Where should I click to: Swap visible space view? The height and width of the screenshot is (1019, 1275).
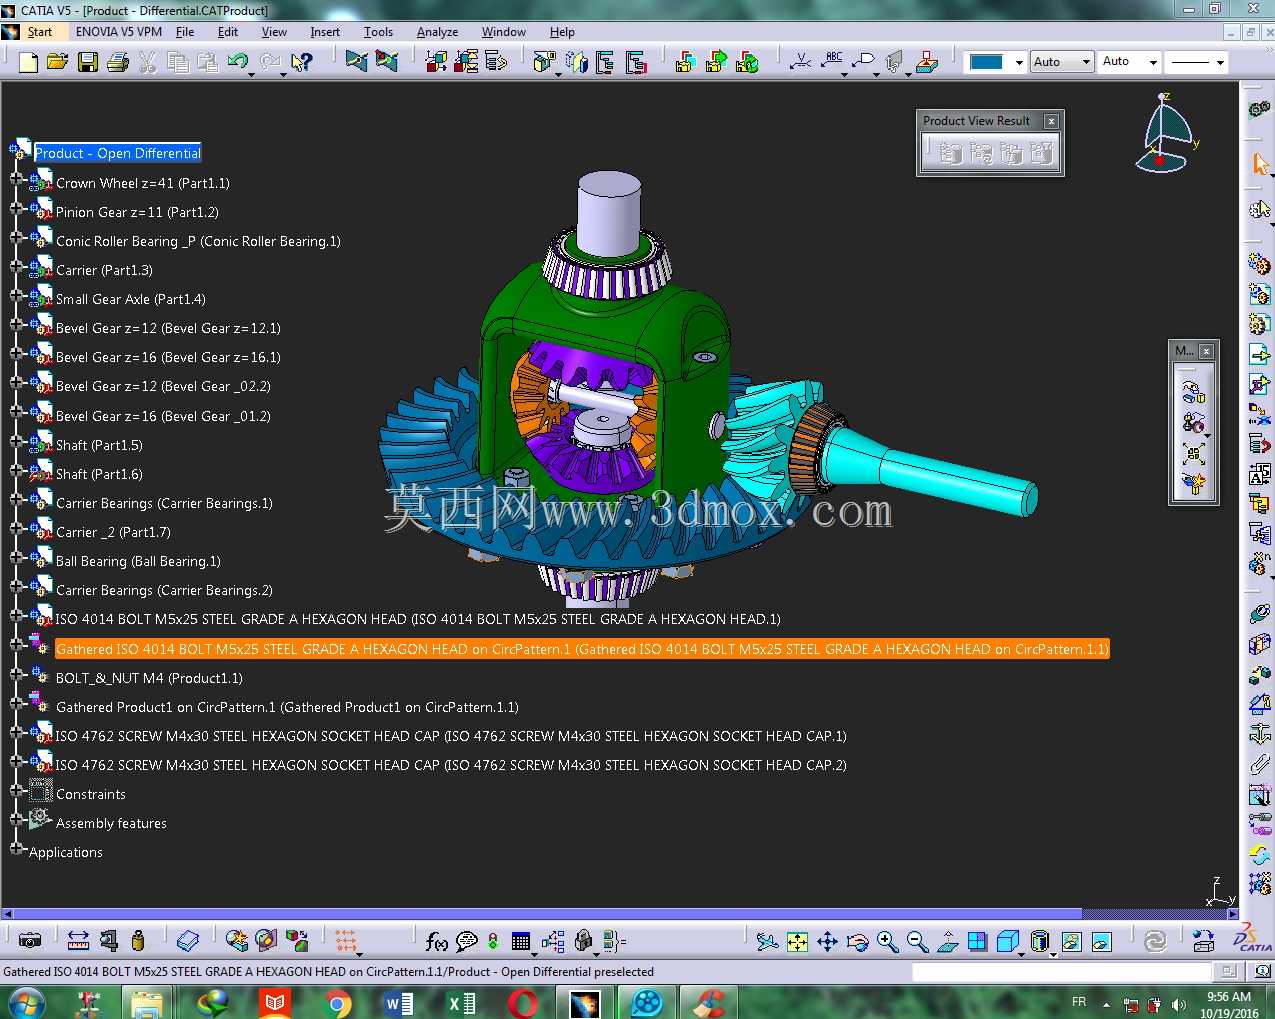tap(1101, 942)
